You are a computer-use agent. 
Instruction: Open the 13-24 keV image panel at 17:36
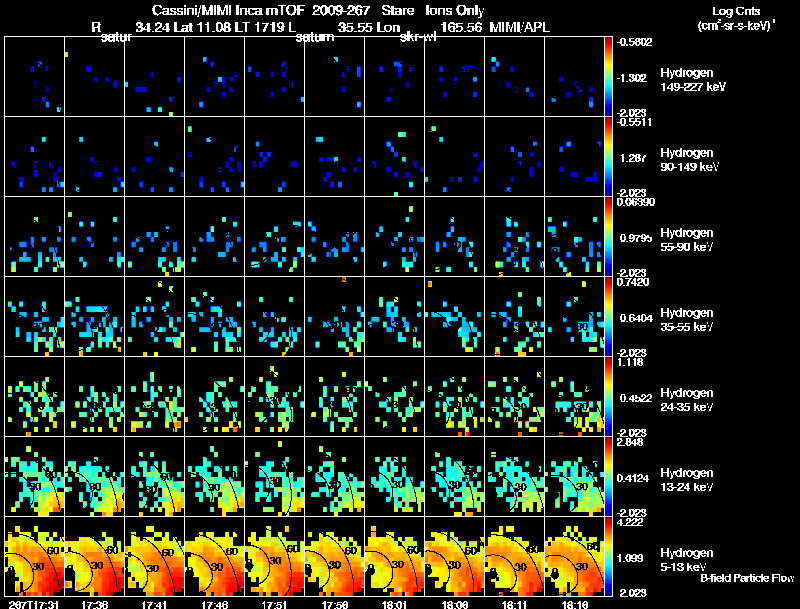[94, 477]
